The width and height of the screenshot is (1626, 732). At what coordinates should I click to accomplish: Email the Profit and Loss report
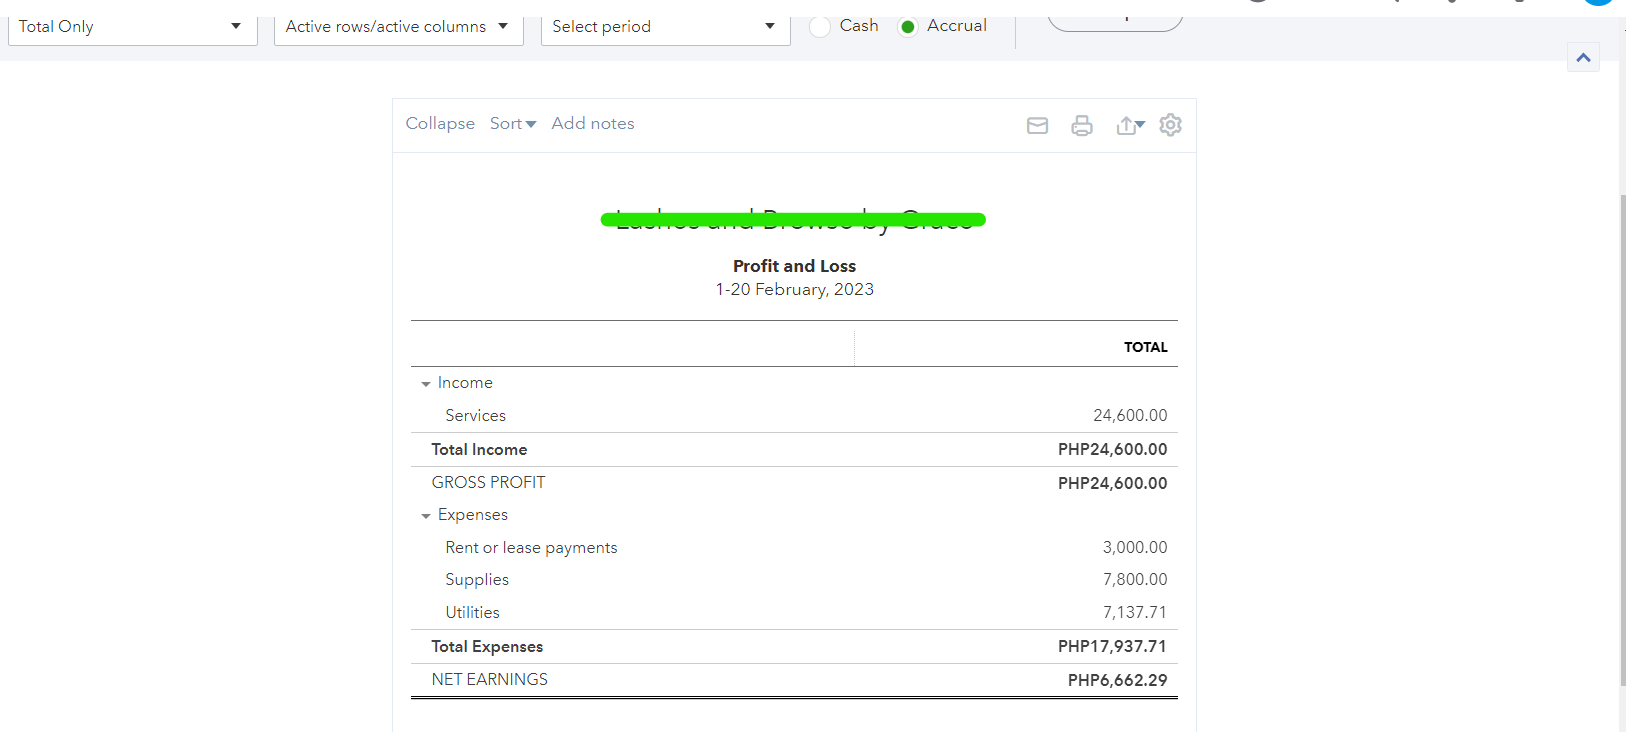click(x=1037, y=125)
